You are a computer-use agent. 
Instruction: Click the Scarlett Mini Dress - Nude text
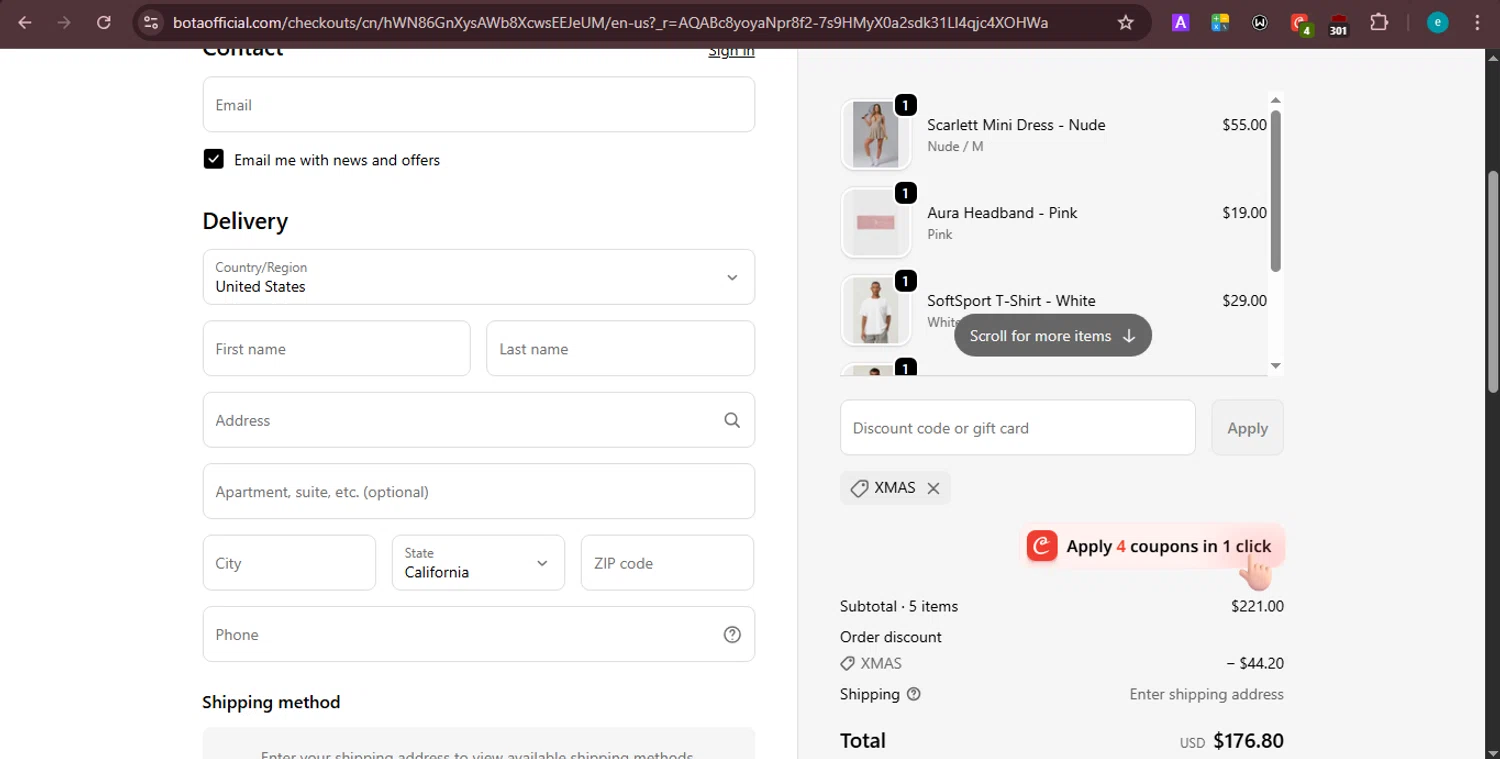click(x=1016, y=125)
